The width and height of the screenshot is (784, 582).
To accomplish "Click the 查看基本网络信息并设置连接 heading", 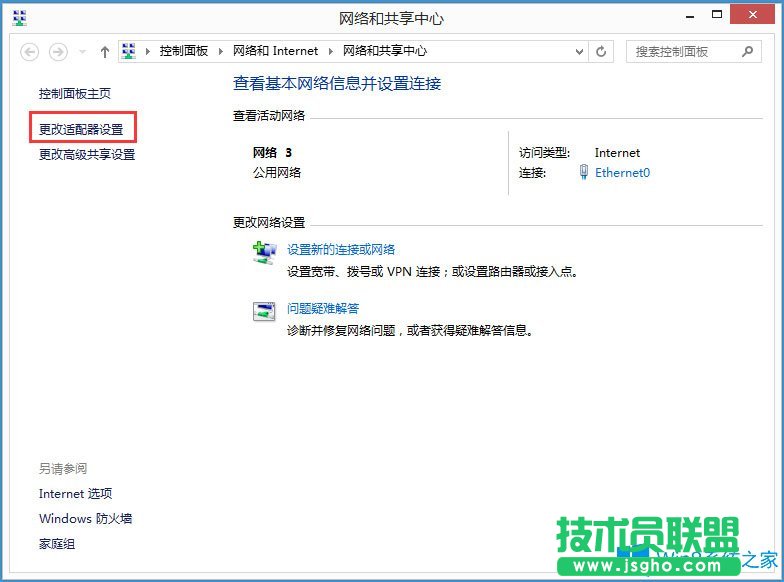I will tap(337, 84).
